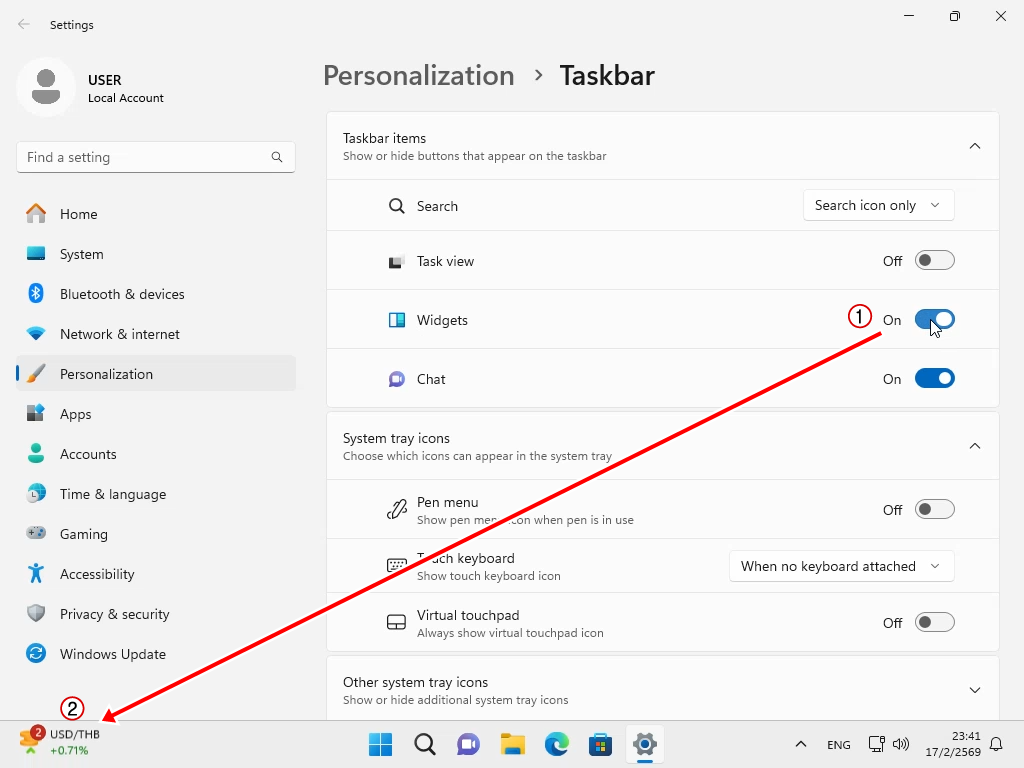Expand the Other system tray icons section

click(974, 690)
